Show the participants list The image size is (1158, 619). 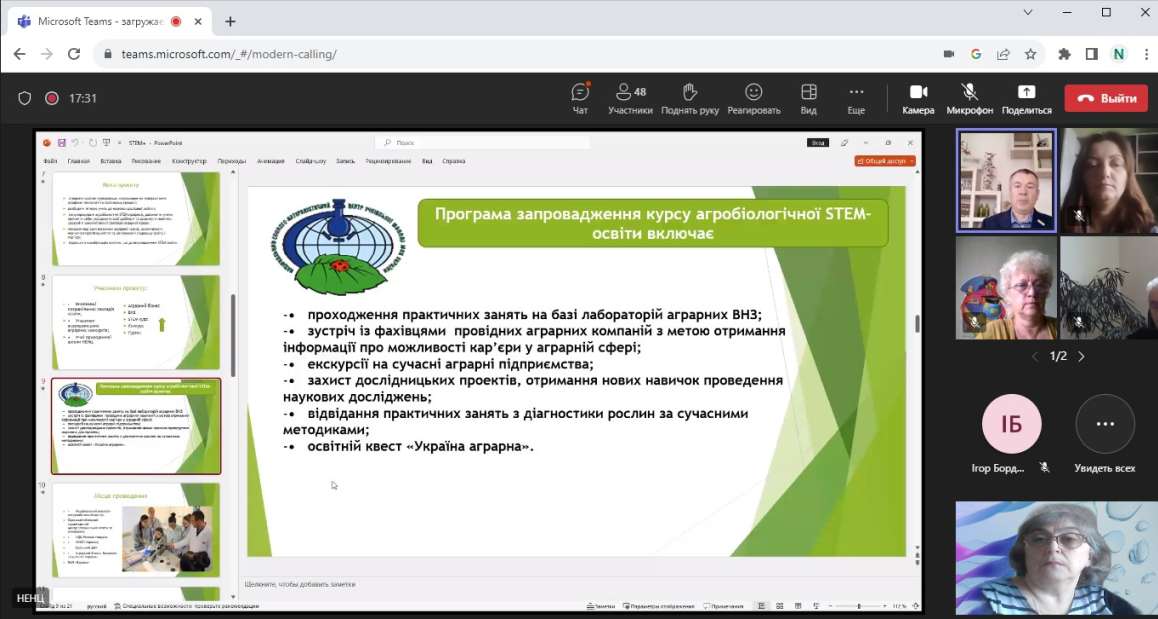pyautogui.click(x=631, y=98)
